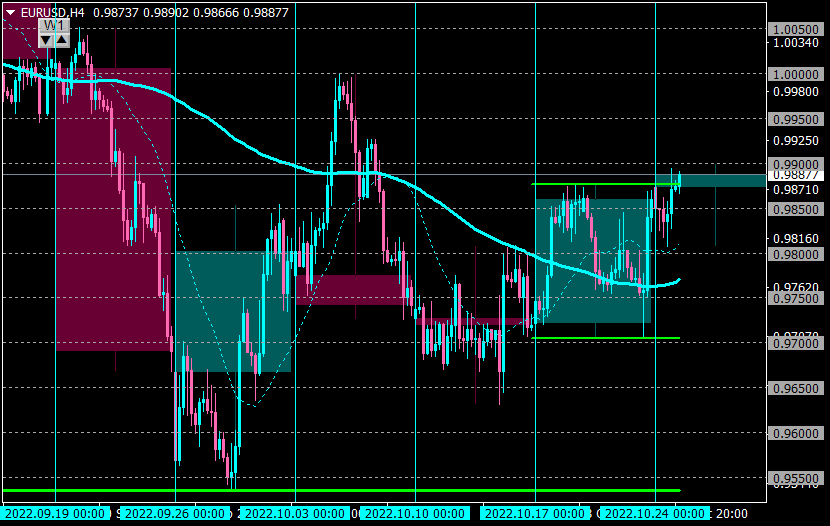This screenshot has width=830, height=526.
Task: Click the 2022.09.19 00:00 date marker
Action: click(55, 514)
